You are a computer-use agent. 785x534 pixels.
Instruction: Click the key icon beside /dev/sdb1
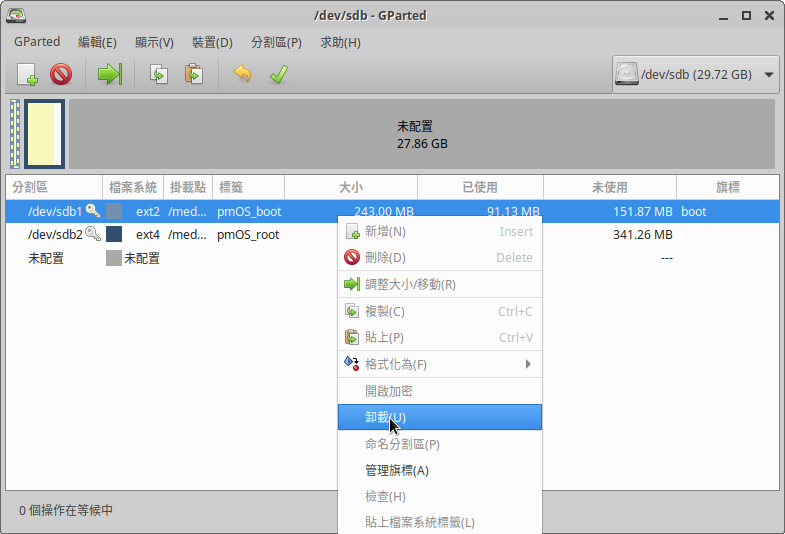(x=93, y=211)
